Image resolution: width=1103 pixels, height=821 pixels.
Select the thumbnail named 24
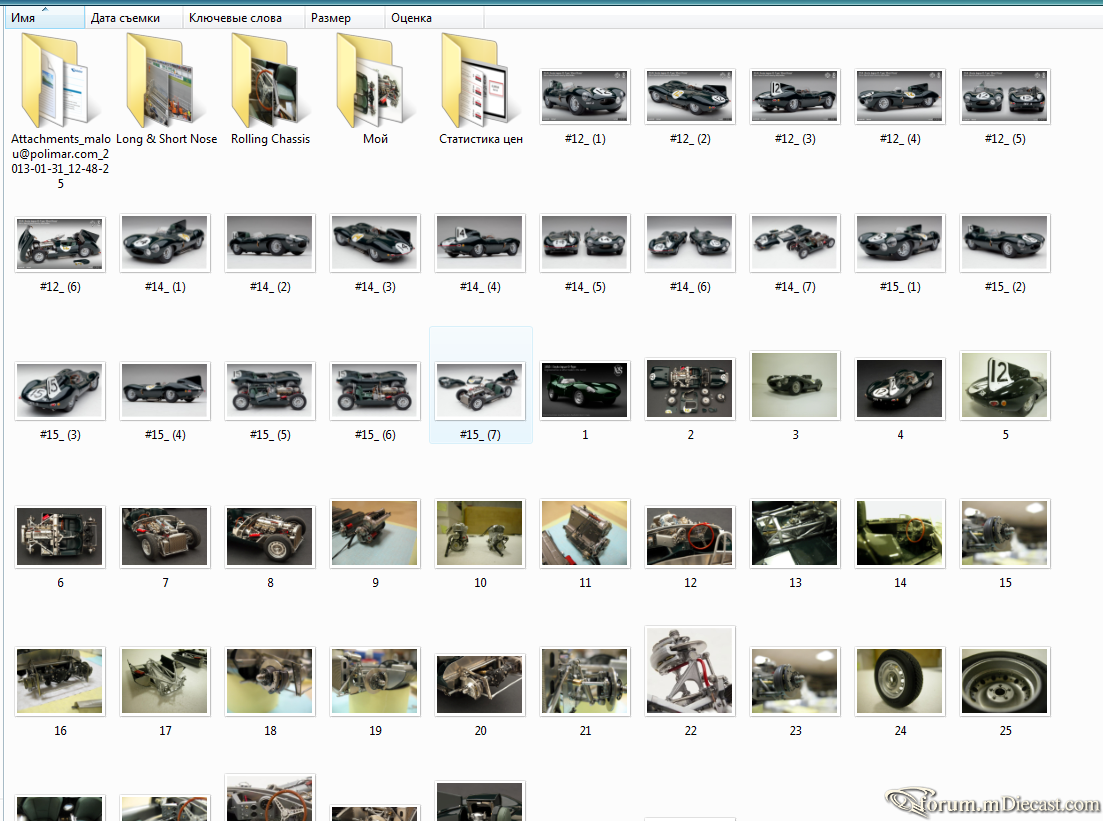coord(900,682)
